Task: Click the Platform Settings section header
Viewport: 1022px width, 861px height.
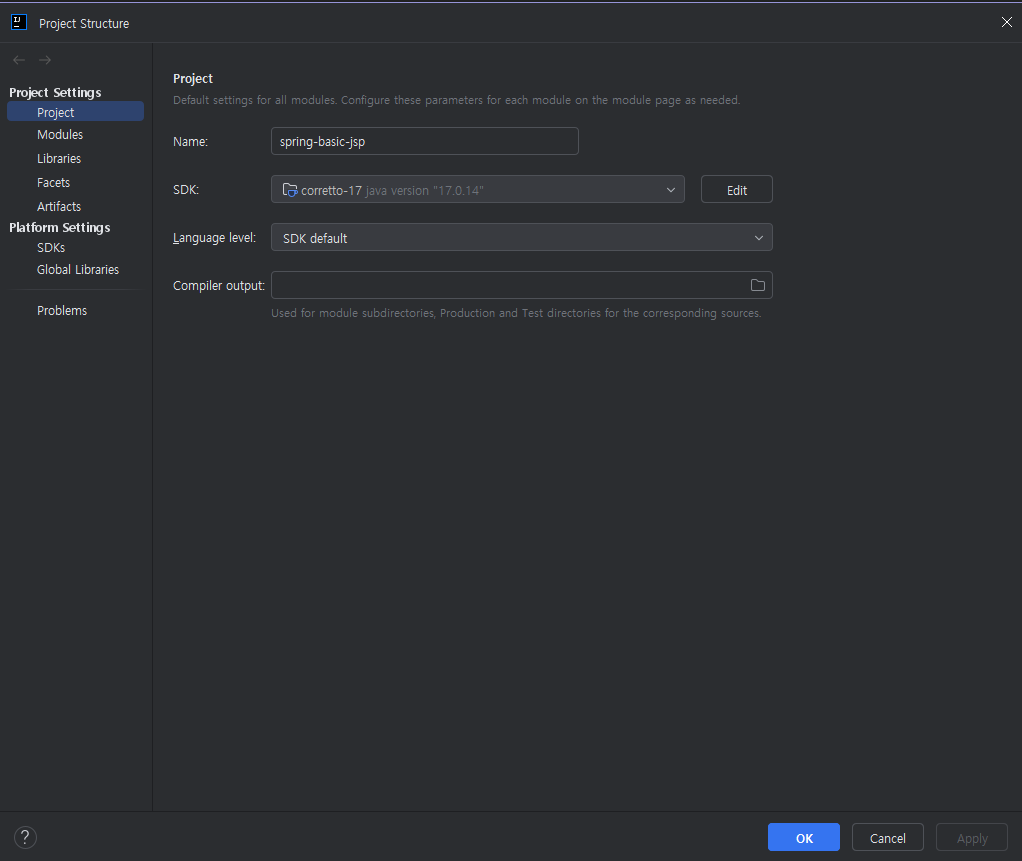Action: [59, 227]
